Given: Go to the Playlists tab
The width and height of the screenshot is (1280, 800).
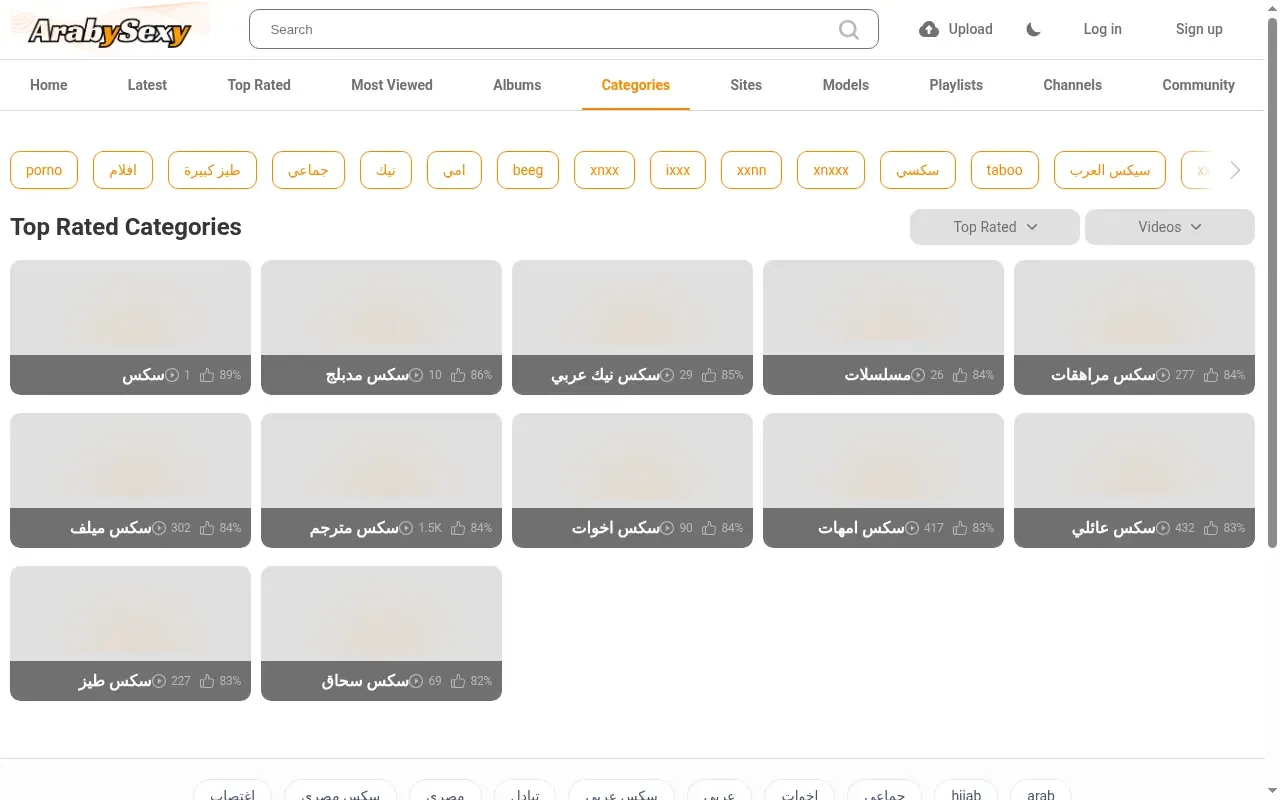Looking at the screenshot, I should pyautogui.click(x=956, y=85).
